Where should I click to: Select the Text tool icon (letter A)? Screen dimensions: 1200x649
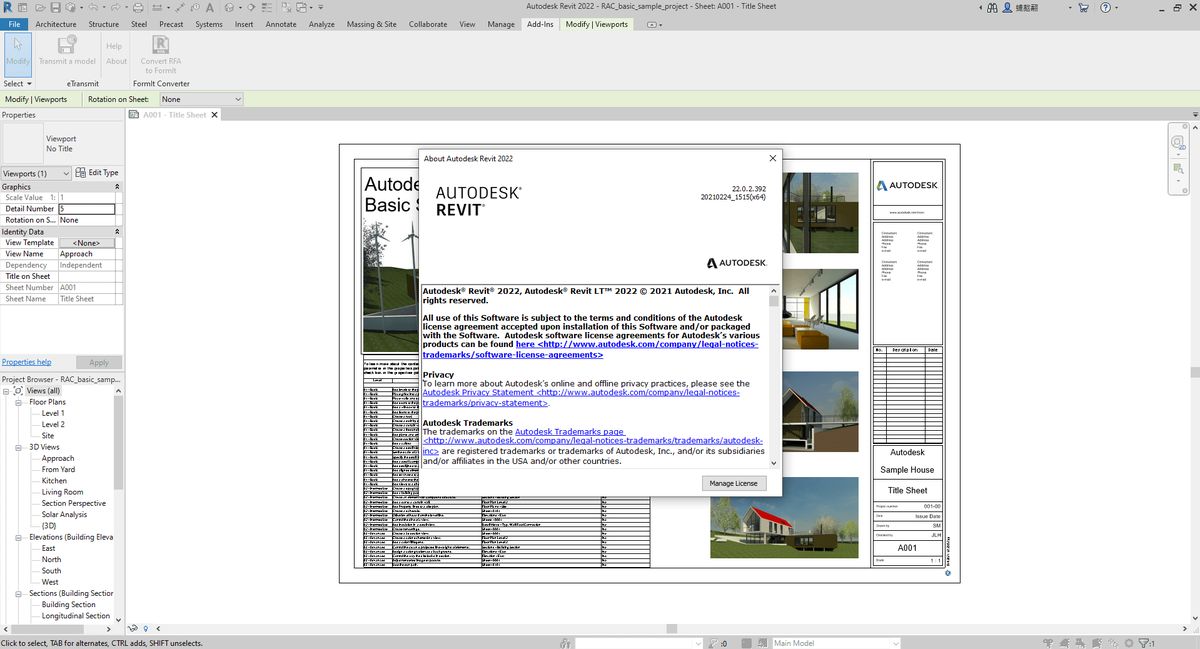click(209, 7)
